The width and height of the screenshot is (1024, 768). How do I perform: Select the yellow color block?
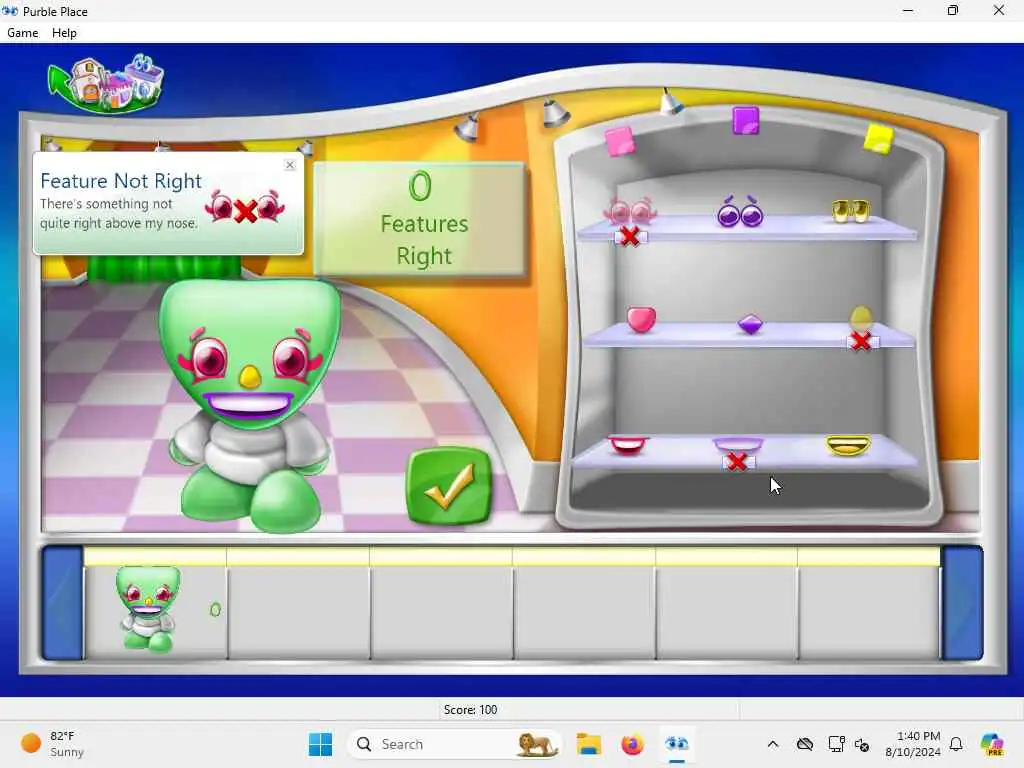(878, 139)
